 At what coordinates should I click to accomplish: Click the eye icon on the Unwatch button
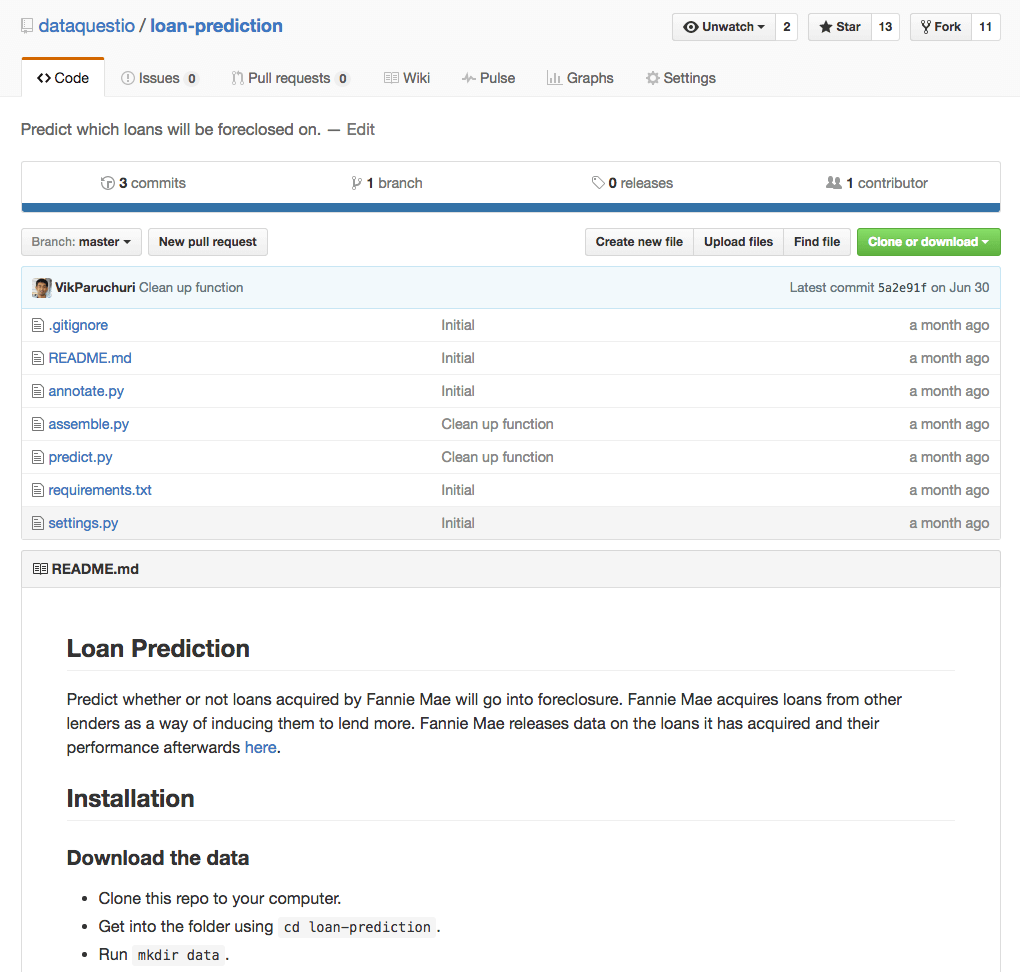[x=694, y=27]
